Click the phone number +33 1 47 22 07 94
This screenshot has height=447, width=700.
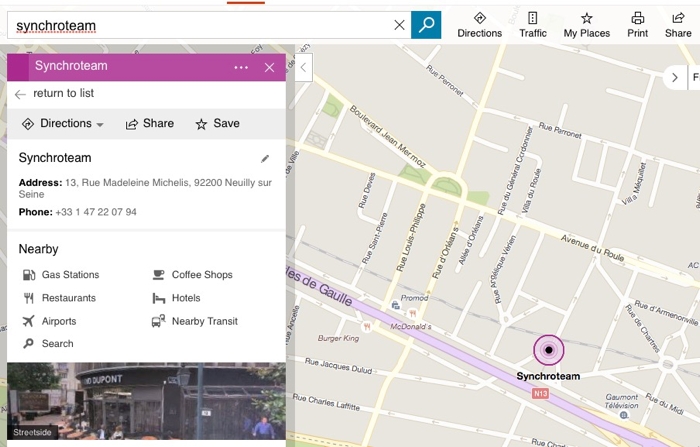tap(96, 212)
